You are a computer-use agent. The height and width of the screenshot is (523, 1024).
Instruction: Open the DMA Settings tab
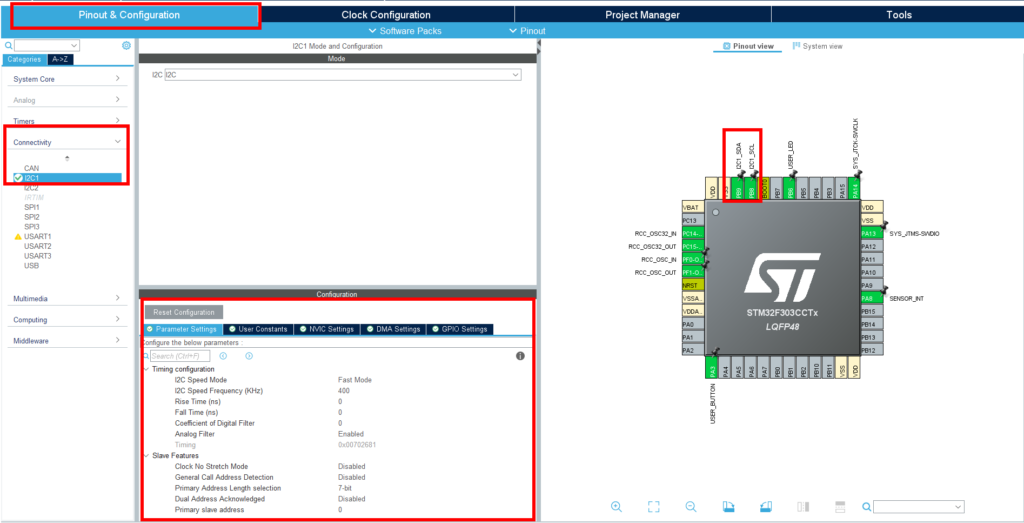click(x=393, y=329)
